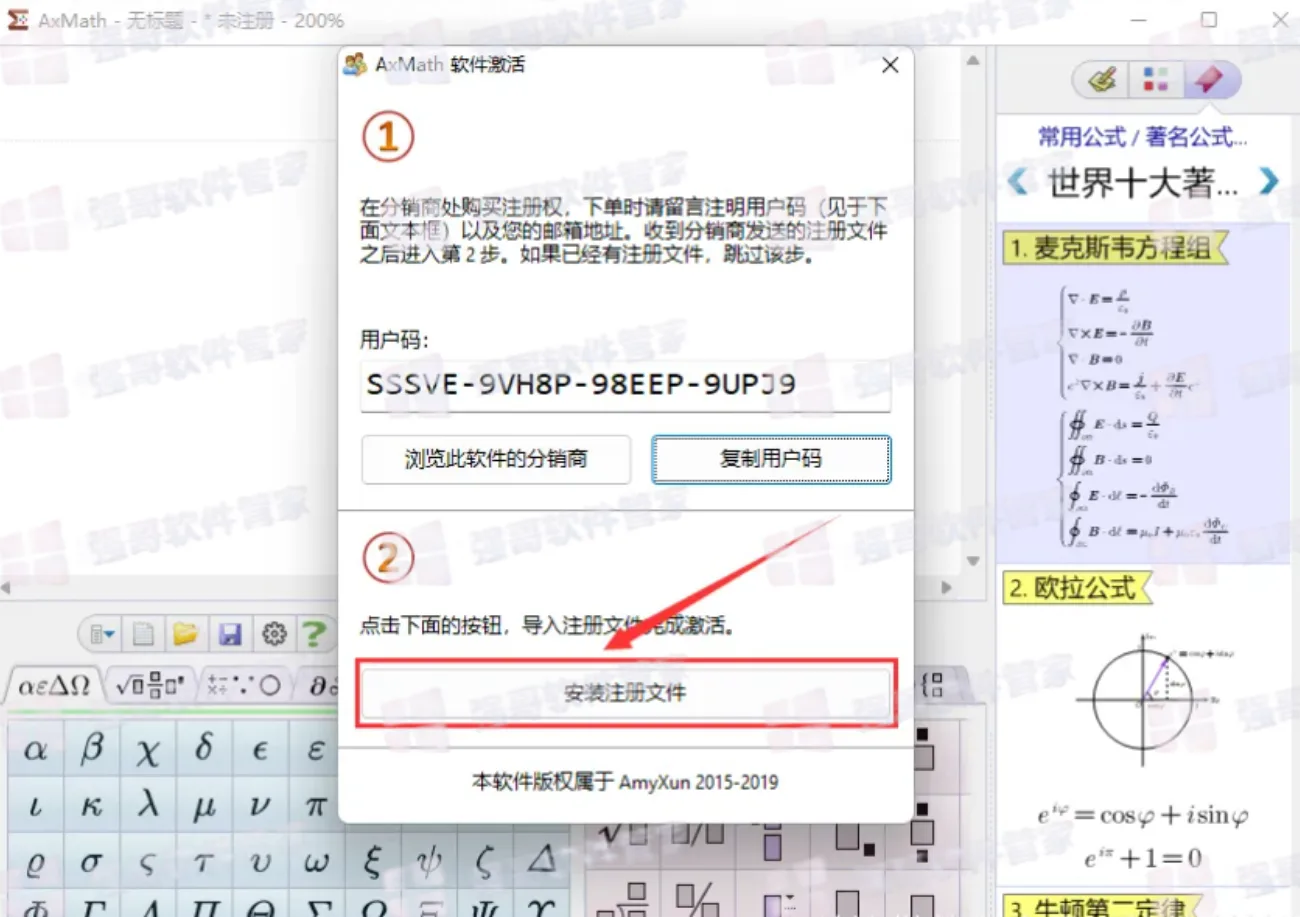Insert the tau τ symbol
1300x917 pixels.
[204, 862]
